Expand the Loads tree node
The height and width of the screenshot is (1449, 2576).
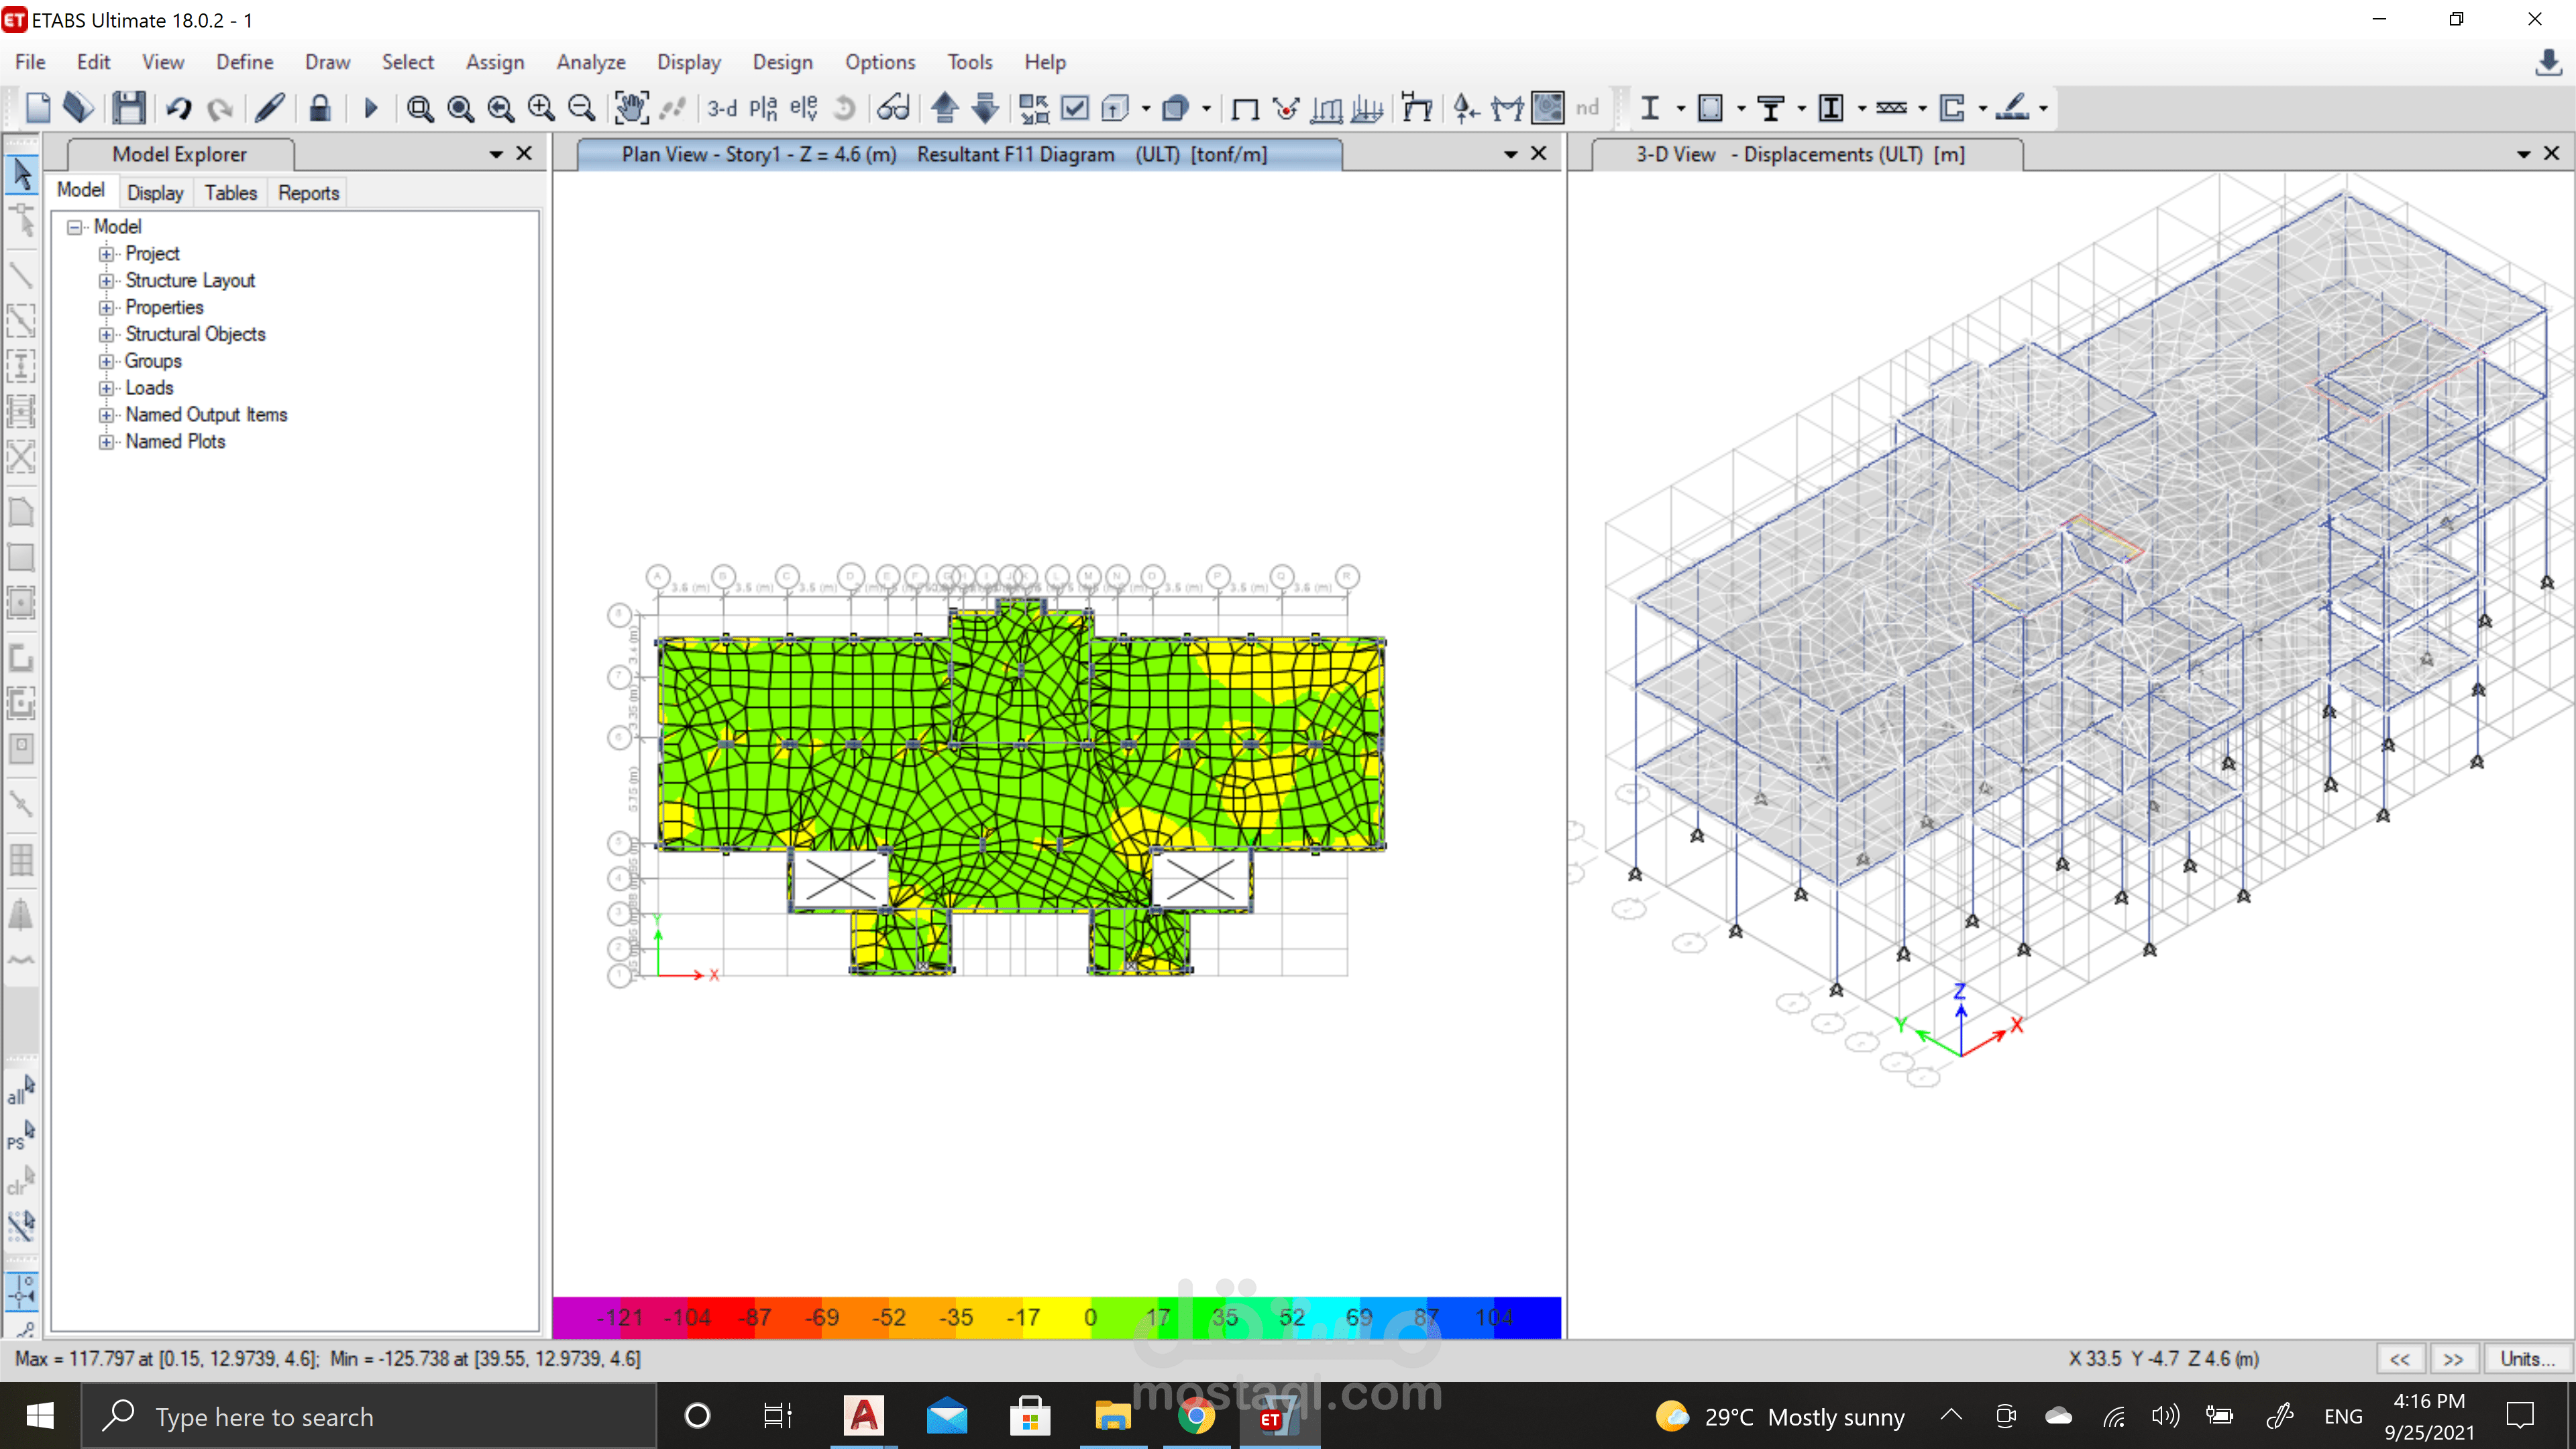[x=106, y=388]
